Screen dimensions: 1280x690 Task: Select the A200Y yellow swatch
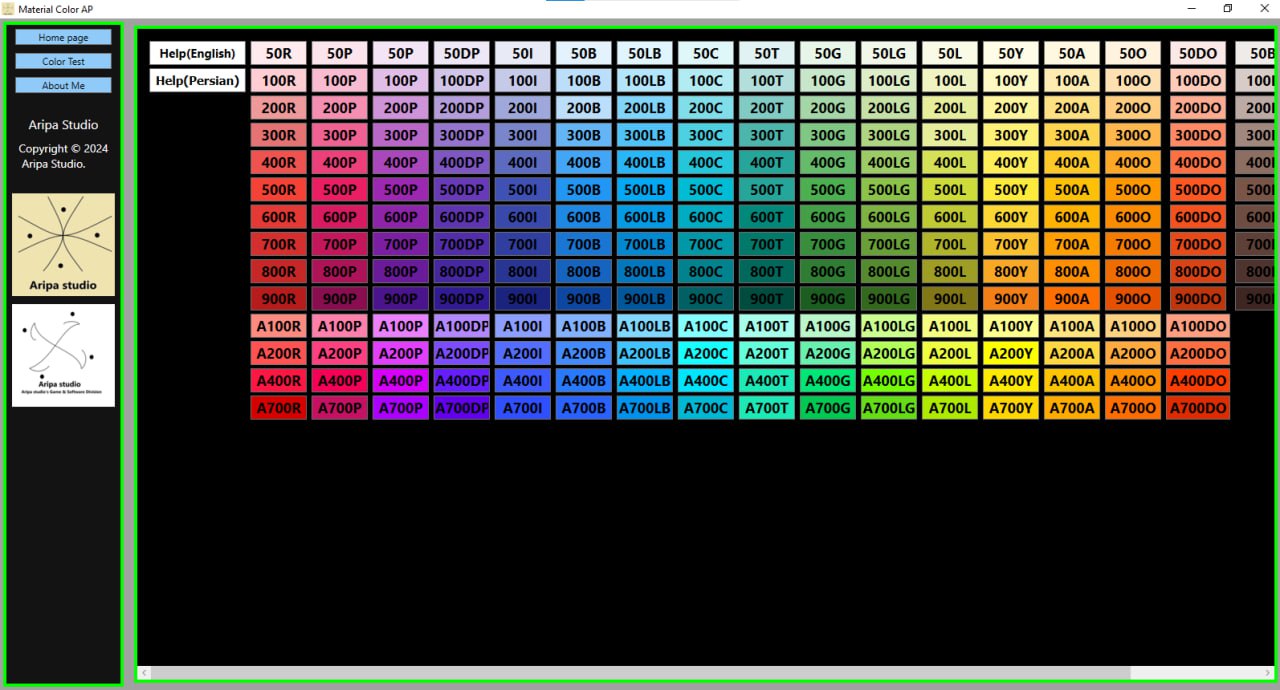click(1011, 352)
